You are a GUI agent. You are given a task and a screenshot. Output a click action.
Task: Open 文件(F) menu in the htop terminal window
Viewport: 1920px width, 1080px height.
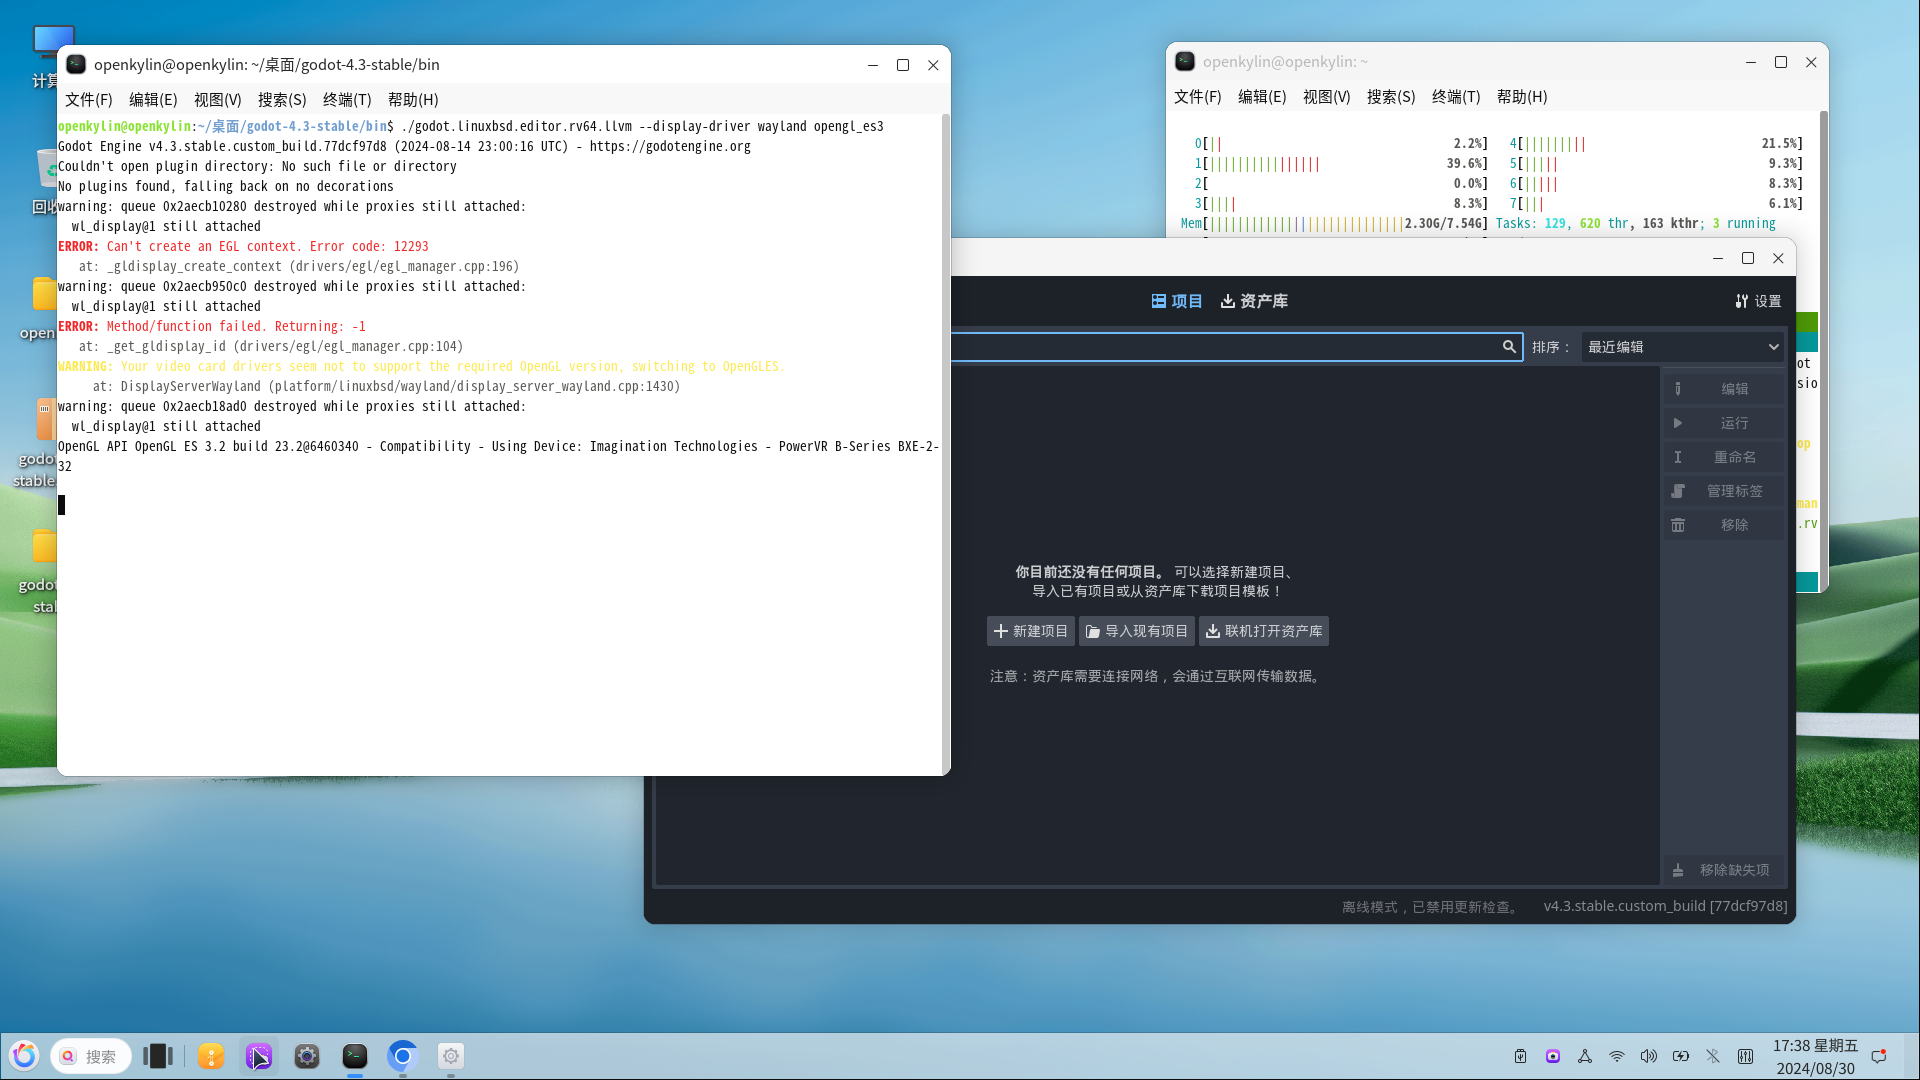1198,97
